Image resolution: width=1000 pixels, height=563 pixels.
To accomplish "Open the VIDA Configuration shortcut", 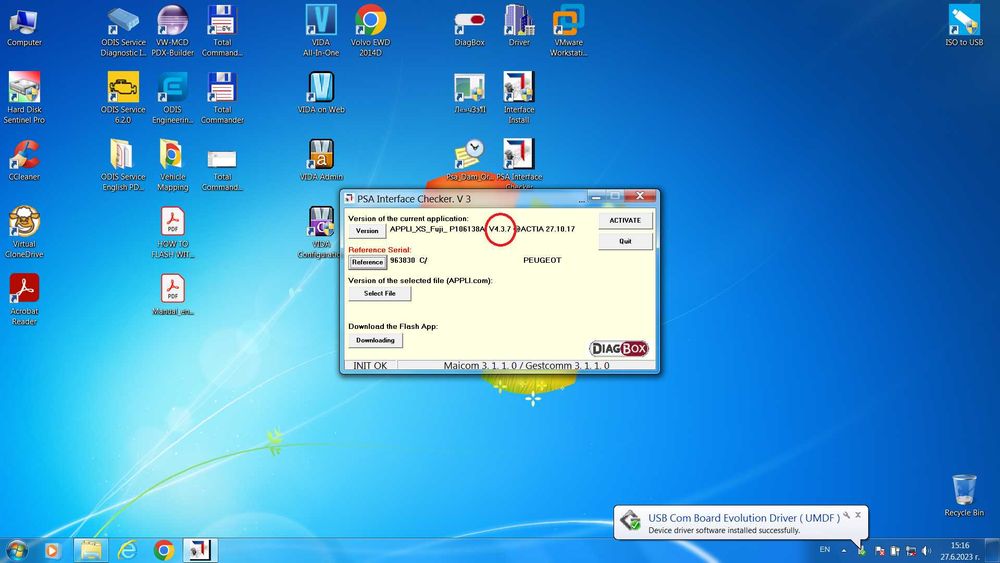I will [321, 232].
